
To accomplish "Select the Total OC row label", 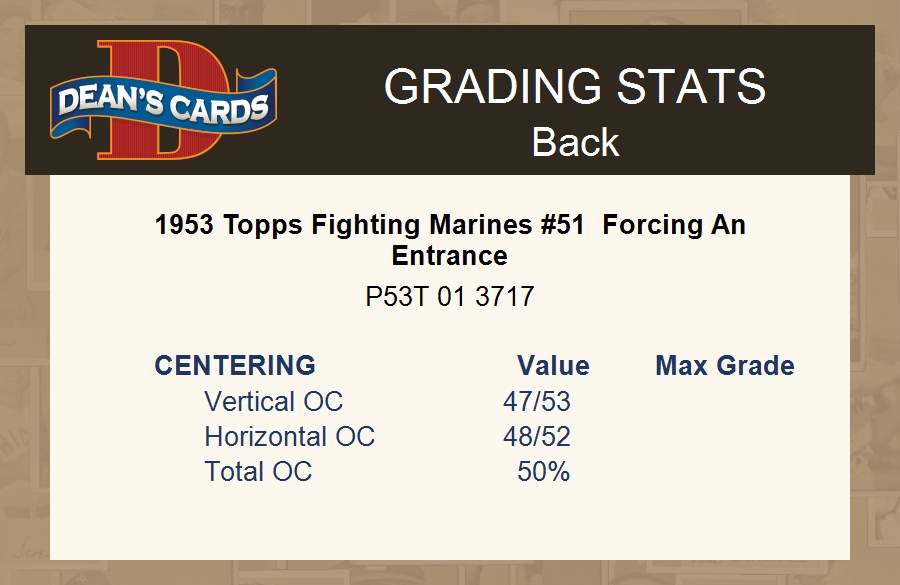I will [x=258, y=471].
